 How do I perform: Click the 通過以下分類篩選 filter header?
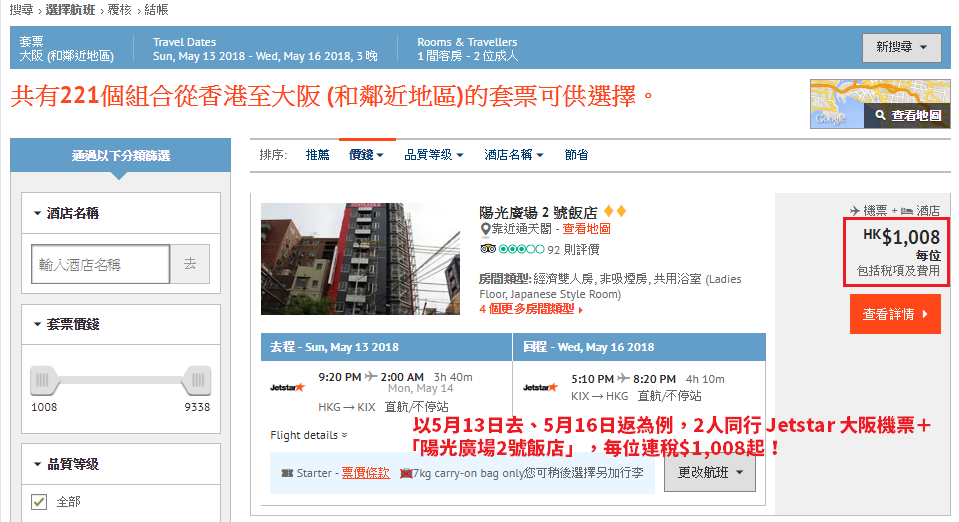coord(120,155)
